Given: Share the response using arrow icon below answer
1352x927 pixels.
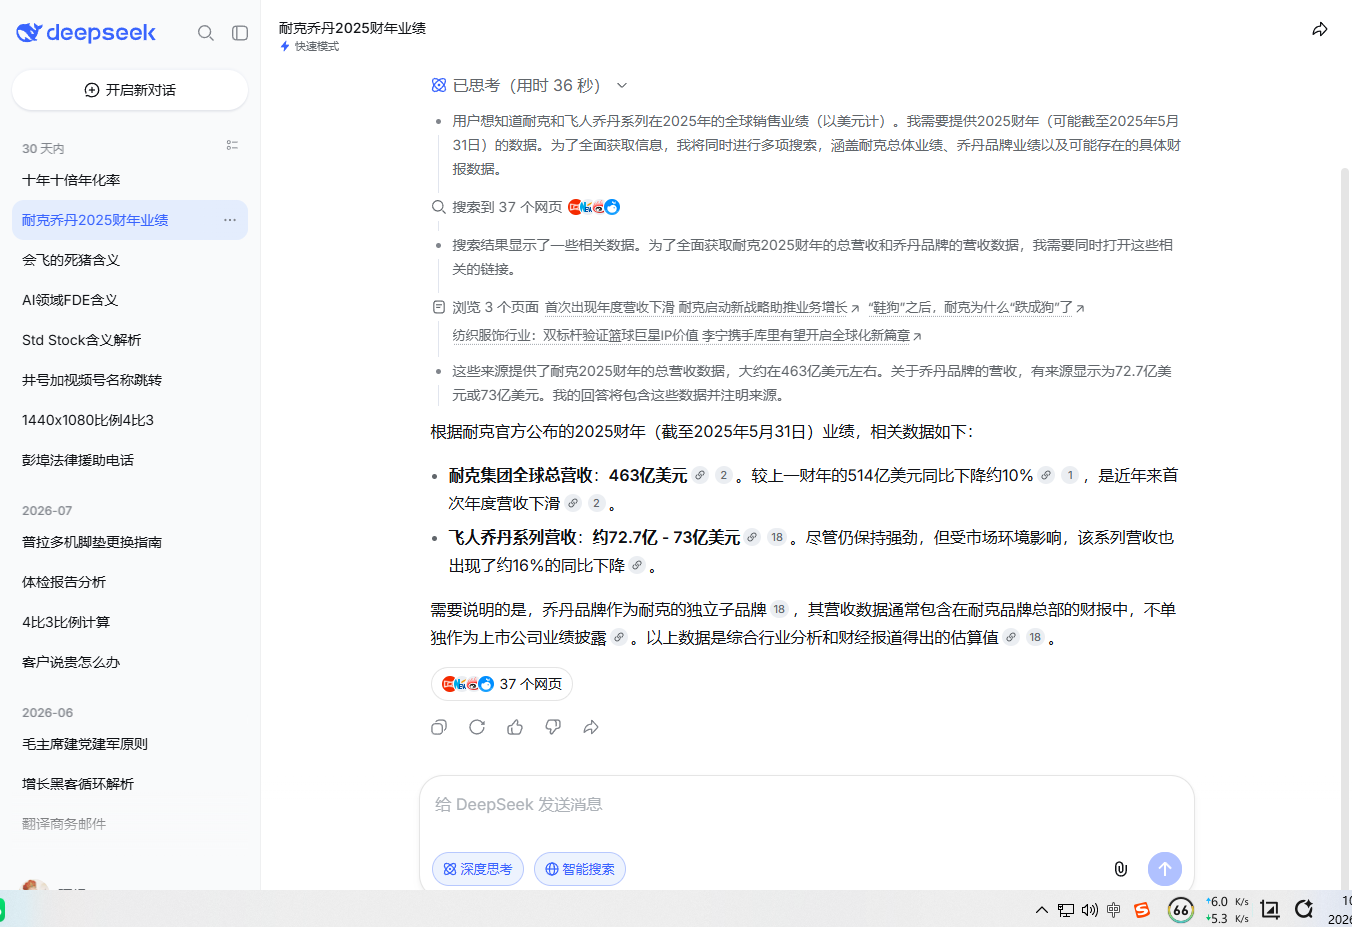Looking at the screenshot, I should click(591, 727).
